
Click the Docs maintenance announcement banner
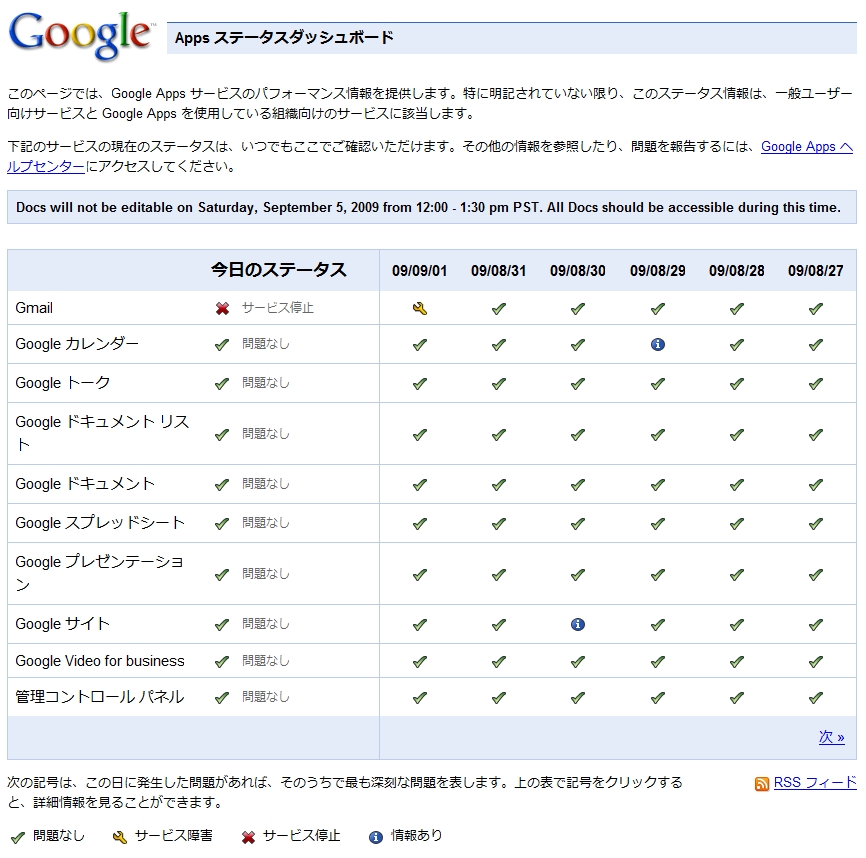click(432, 207)
